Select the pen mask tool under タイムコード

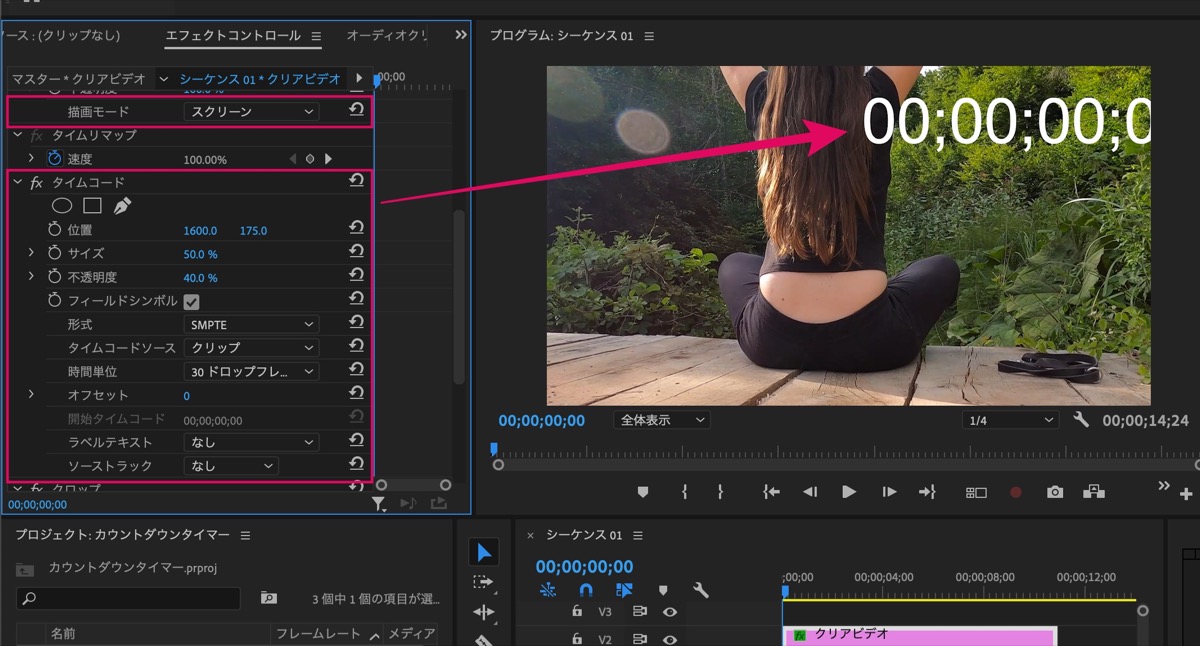point(122,206)
